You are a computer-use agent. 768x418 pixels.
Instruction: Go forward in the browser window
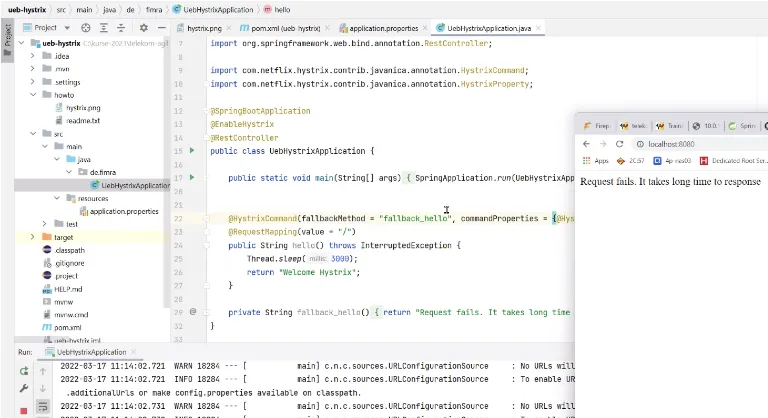click(x=603, y=144)
